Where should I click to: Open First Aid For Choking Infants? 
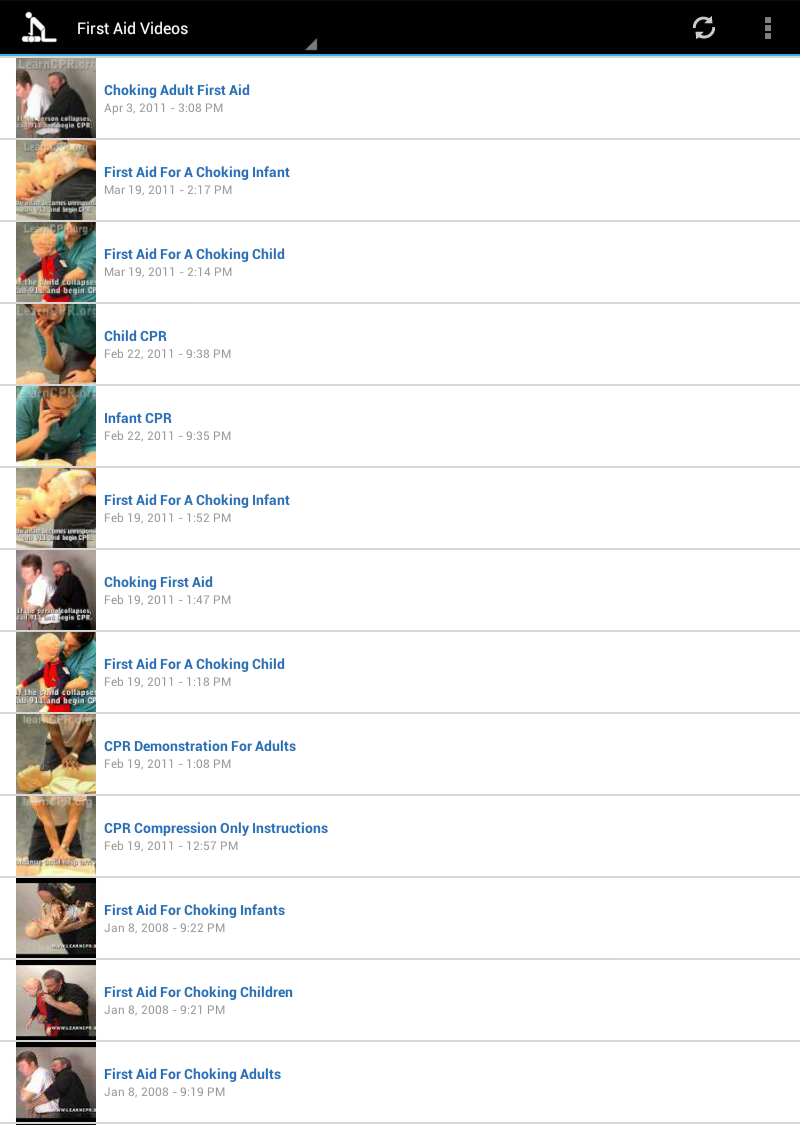click(400, 918)
